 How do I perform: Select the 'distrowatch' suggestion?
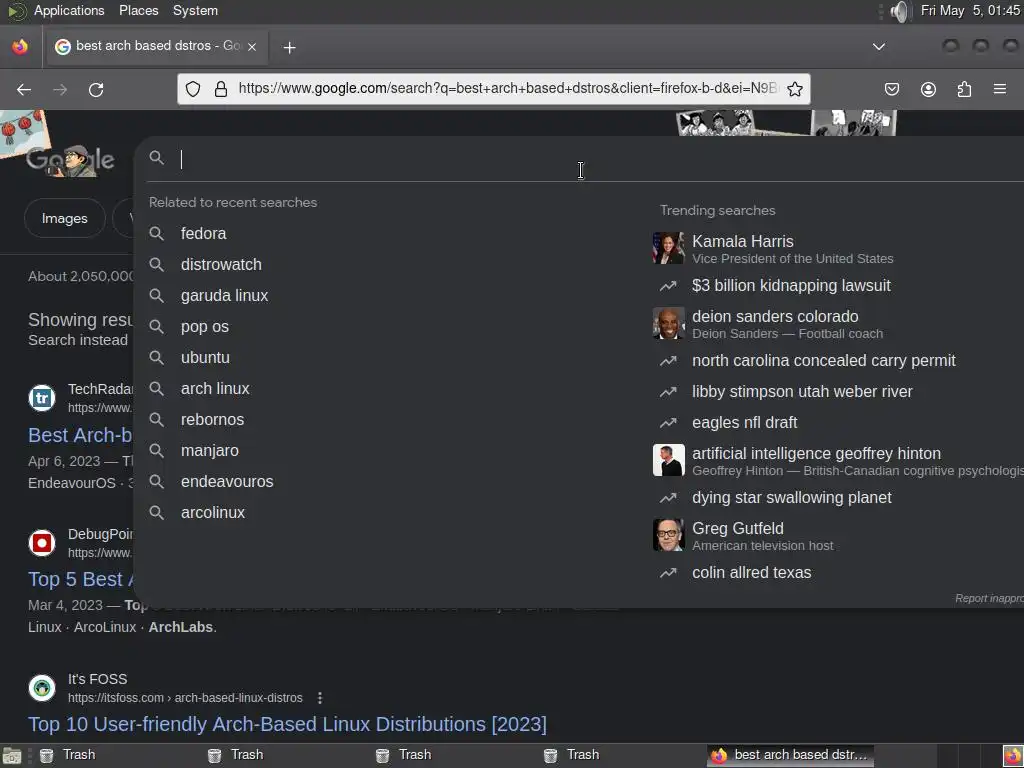pos(221,264)
